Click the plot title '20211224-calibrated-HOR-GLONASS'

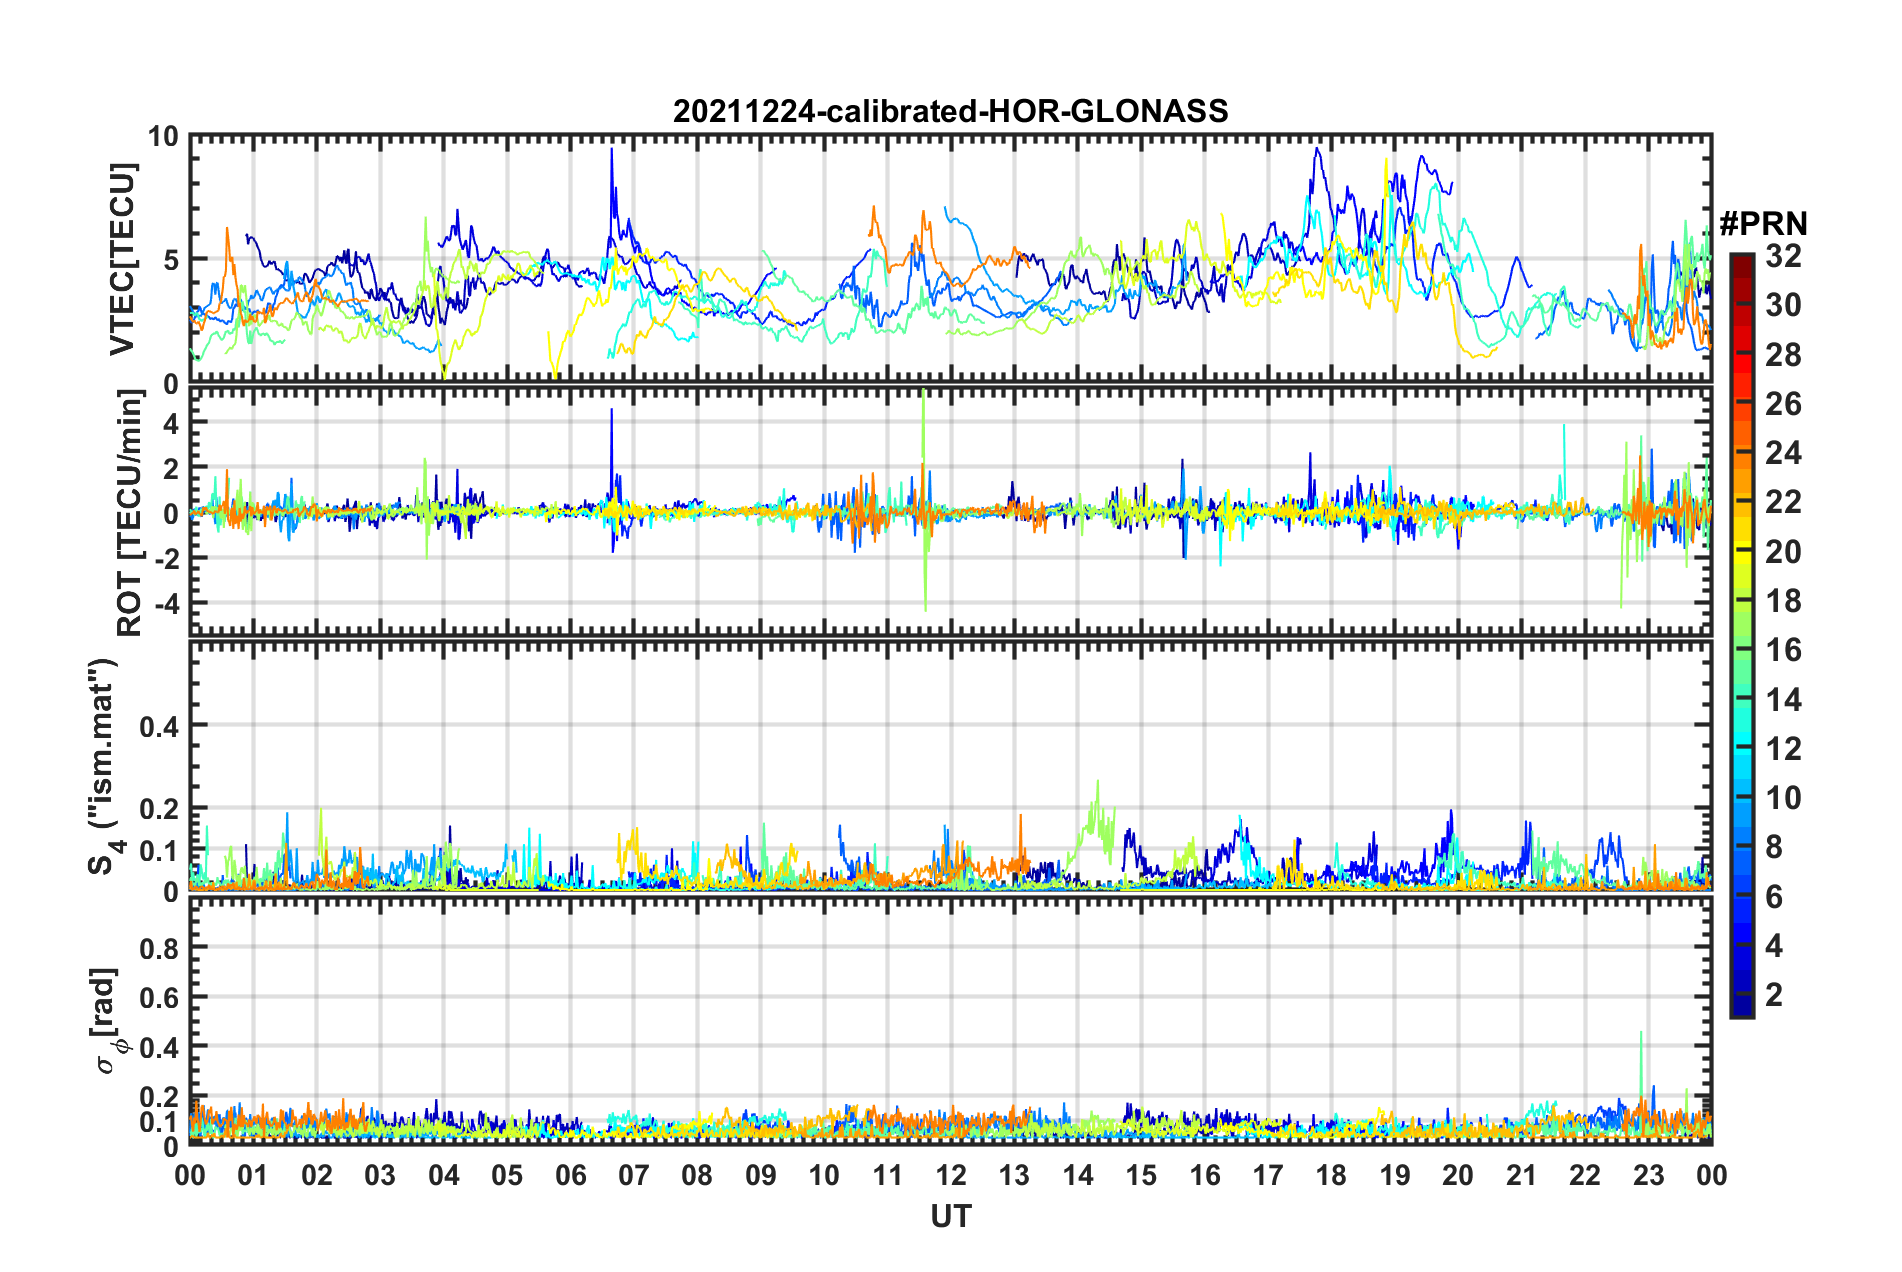[950, 110]
